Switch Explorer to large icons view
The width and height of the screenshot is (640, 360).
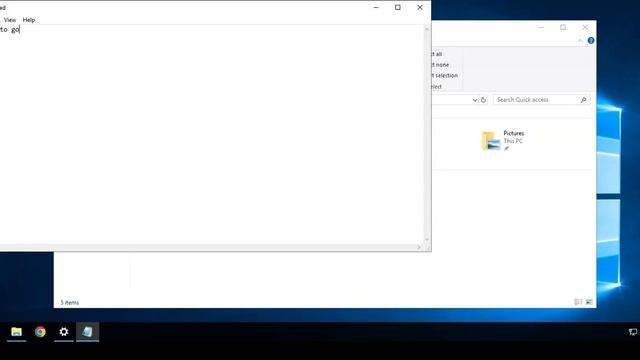click(589, 302)
